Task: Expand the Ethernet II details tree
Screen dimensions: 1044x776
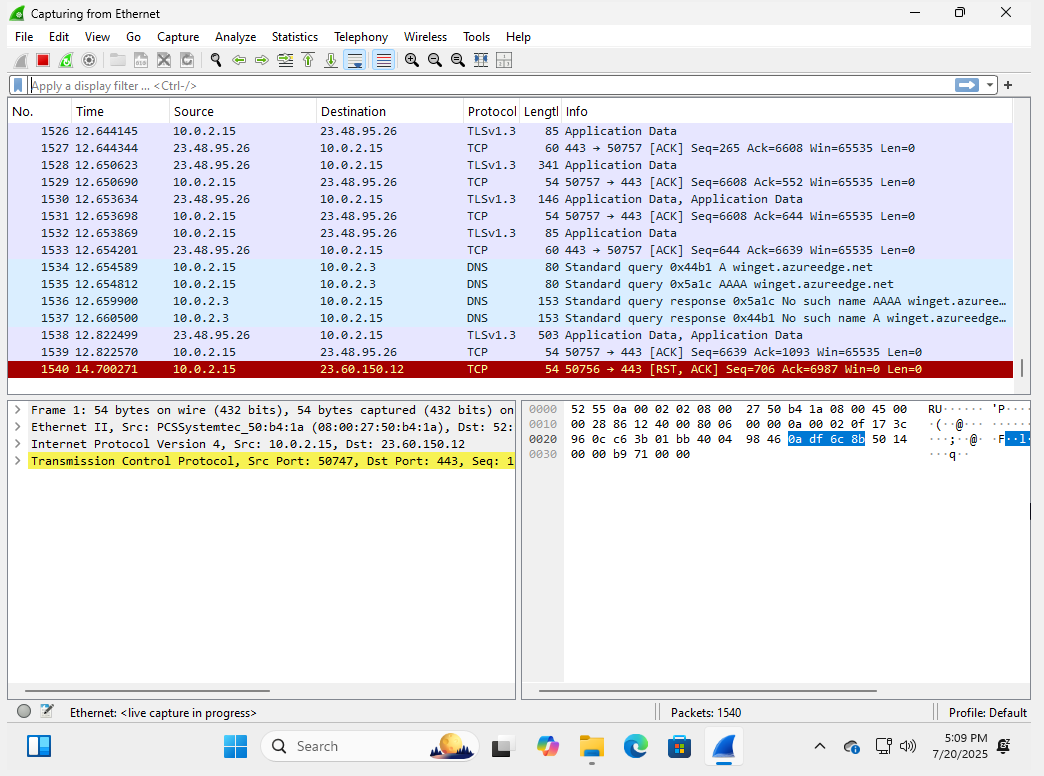Action: pos(18,427)
